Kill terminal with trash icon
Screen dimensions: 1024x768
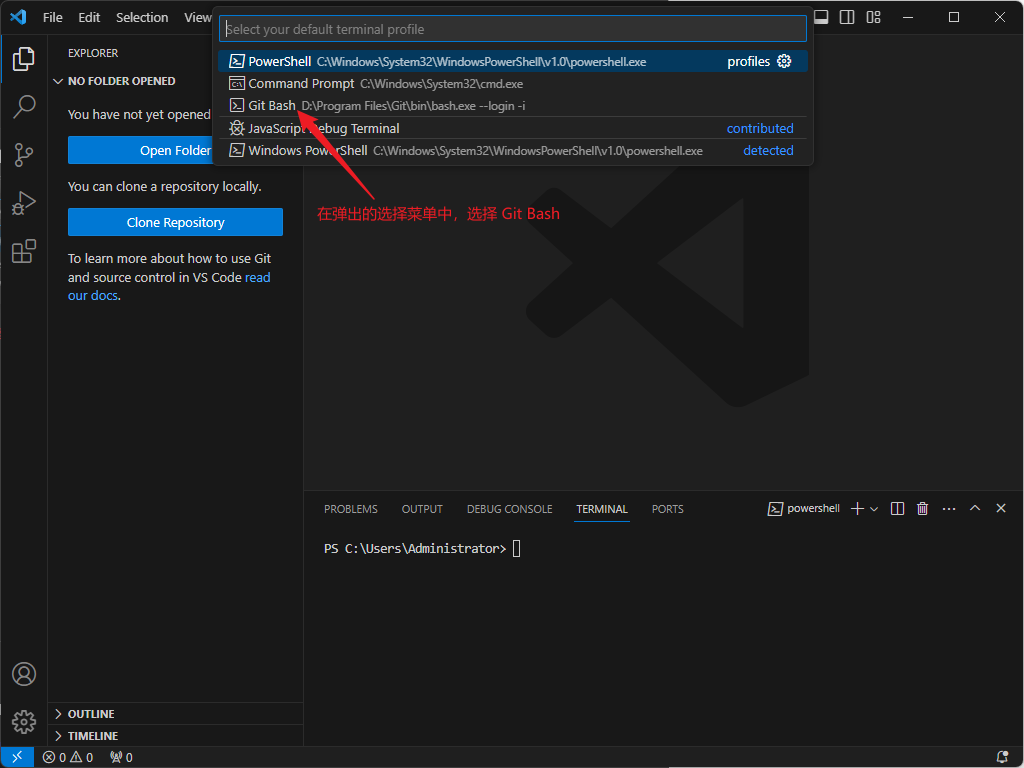coord(922,509)
